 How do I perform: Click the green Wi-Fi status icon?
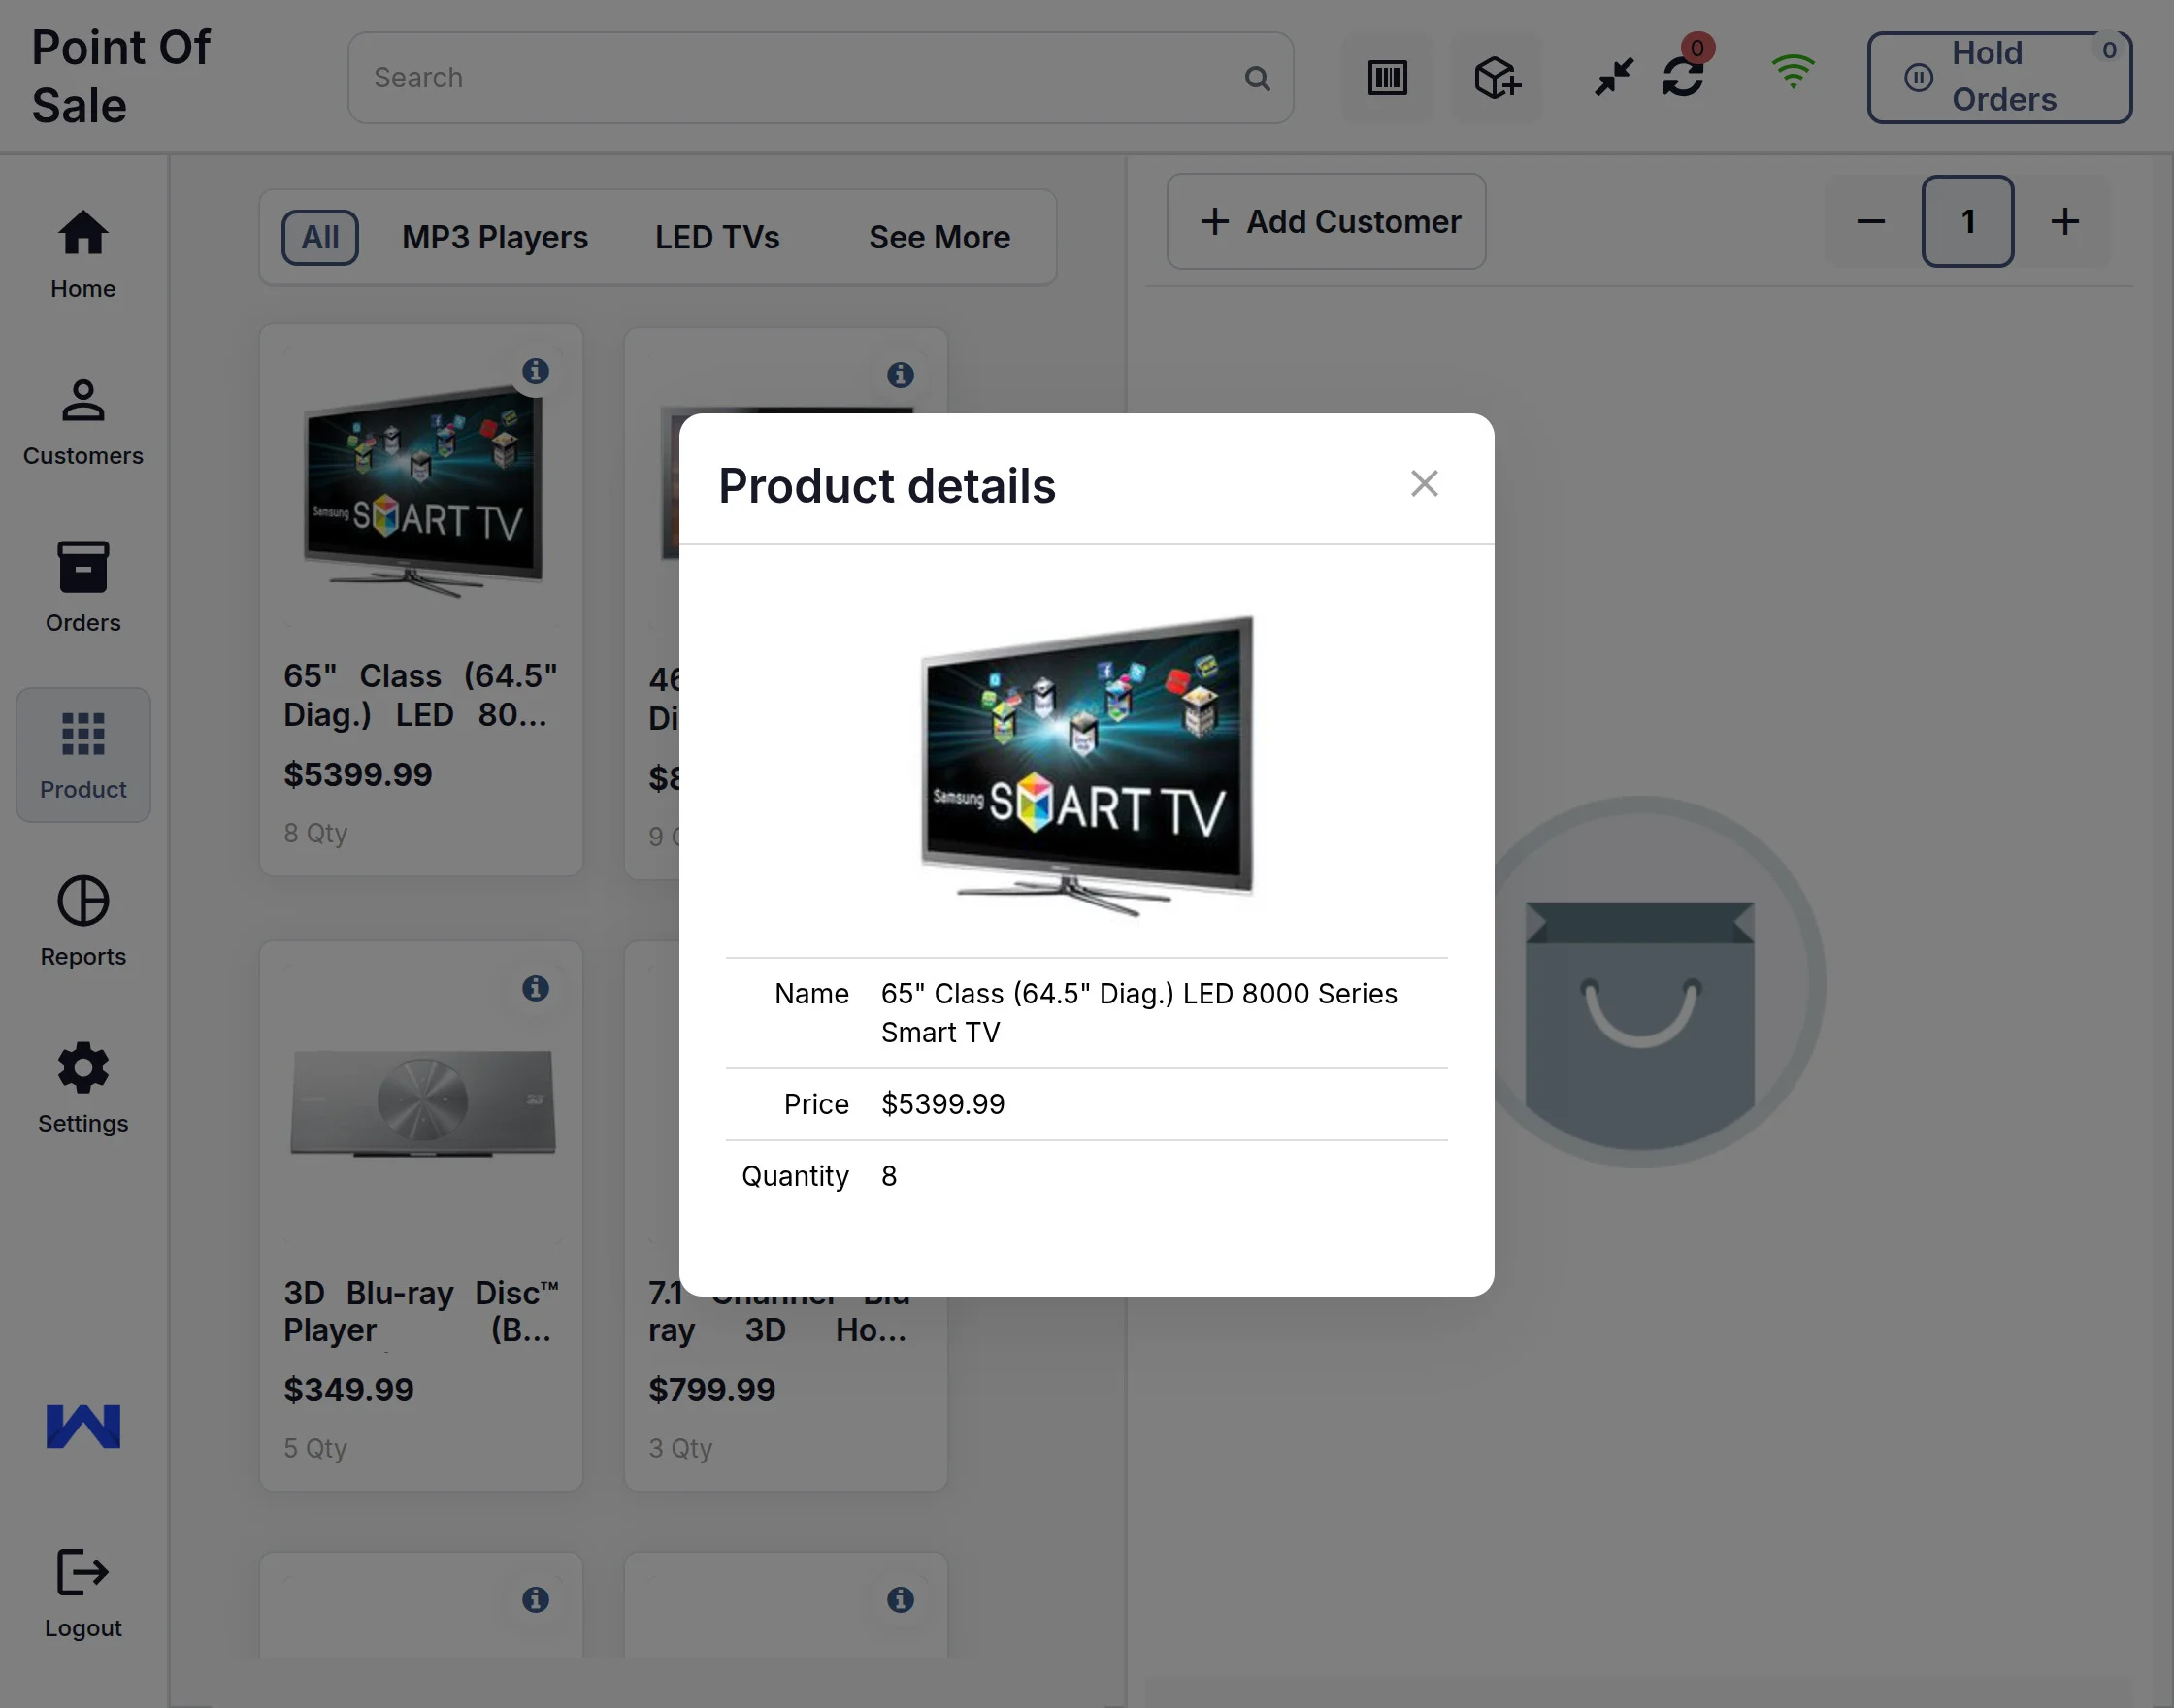click(x=1792, y=72)
